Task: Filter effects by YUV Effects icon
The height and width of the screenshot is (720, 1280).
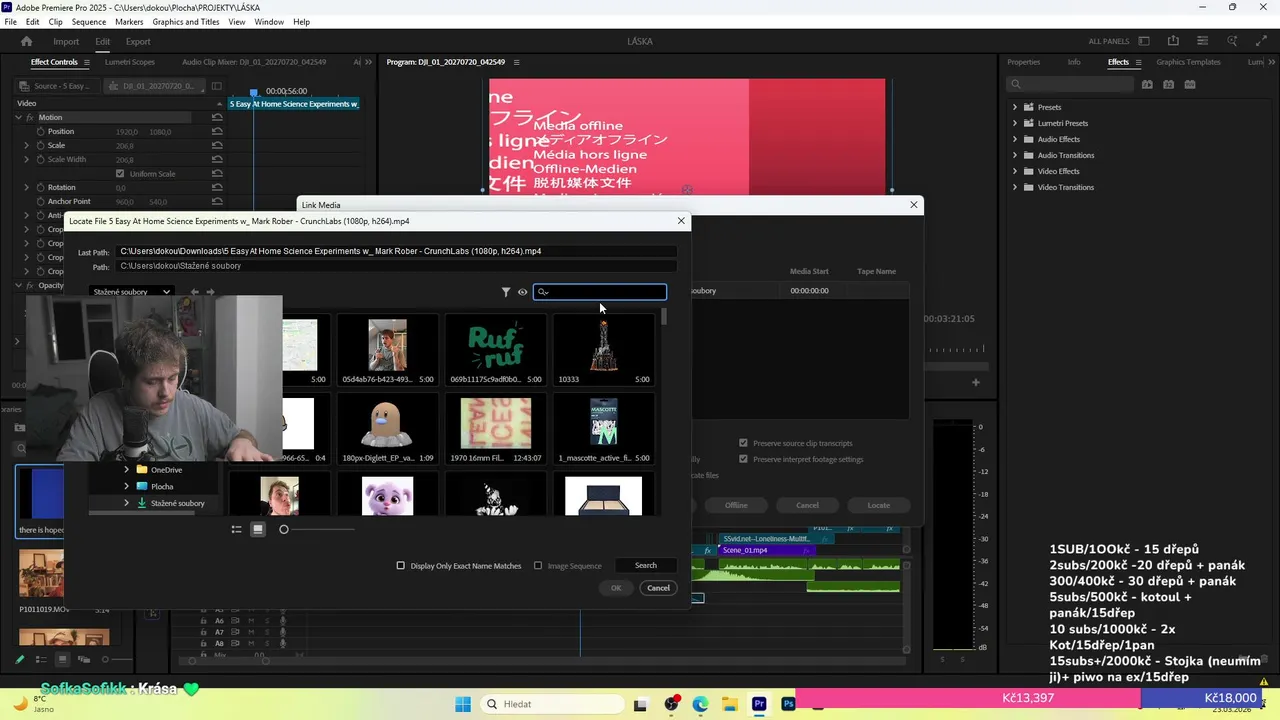Action: pos(1189,85)
